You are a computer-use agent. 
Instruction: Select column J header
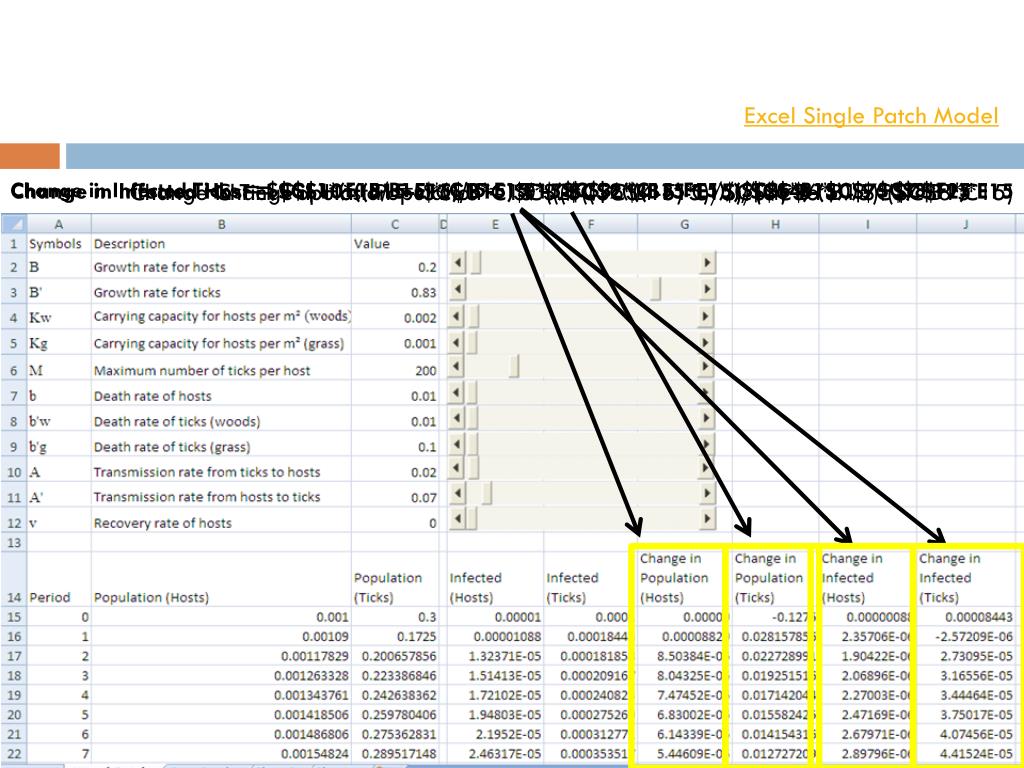(x=965, y=225)
